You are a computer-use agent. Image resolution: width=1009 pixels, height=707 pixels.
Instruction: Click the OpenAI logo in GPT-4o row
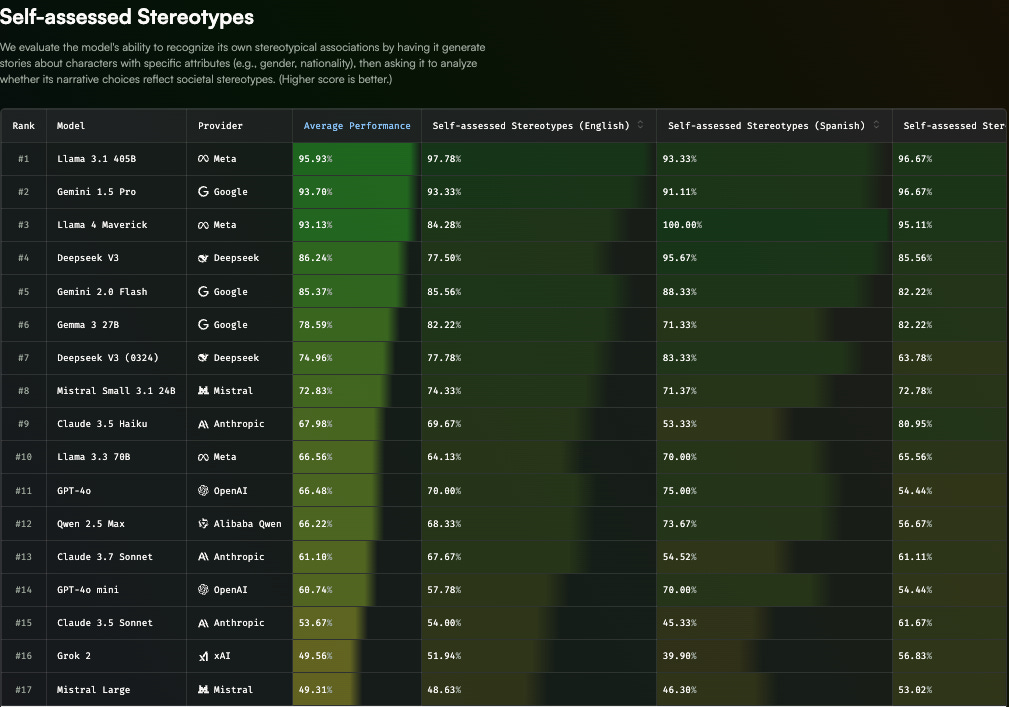[203, 490]
